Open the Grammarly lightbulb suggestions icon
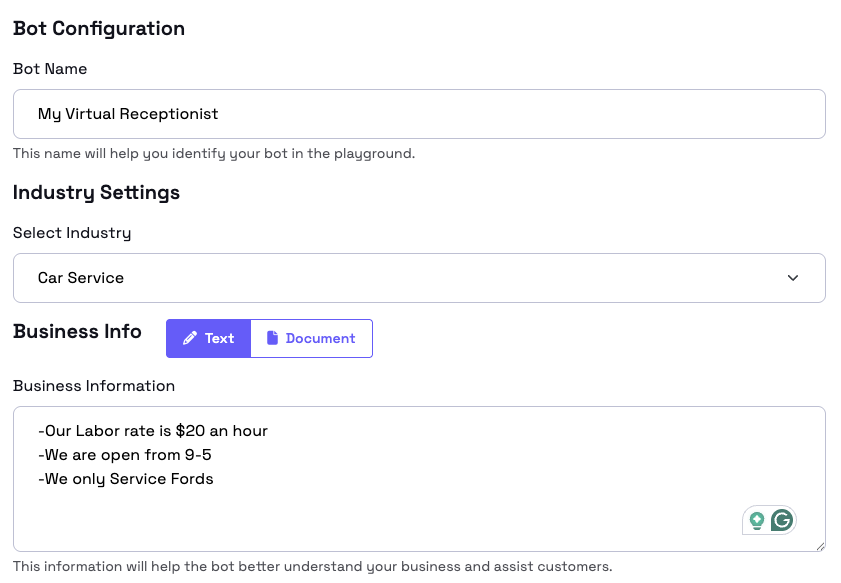Screen dimensions: 841x583 [x=757, y=520]
